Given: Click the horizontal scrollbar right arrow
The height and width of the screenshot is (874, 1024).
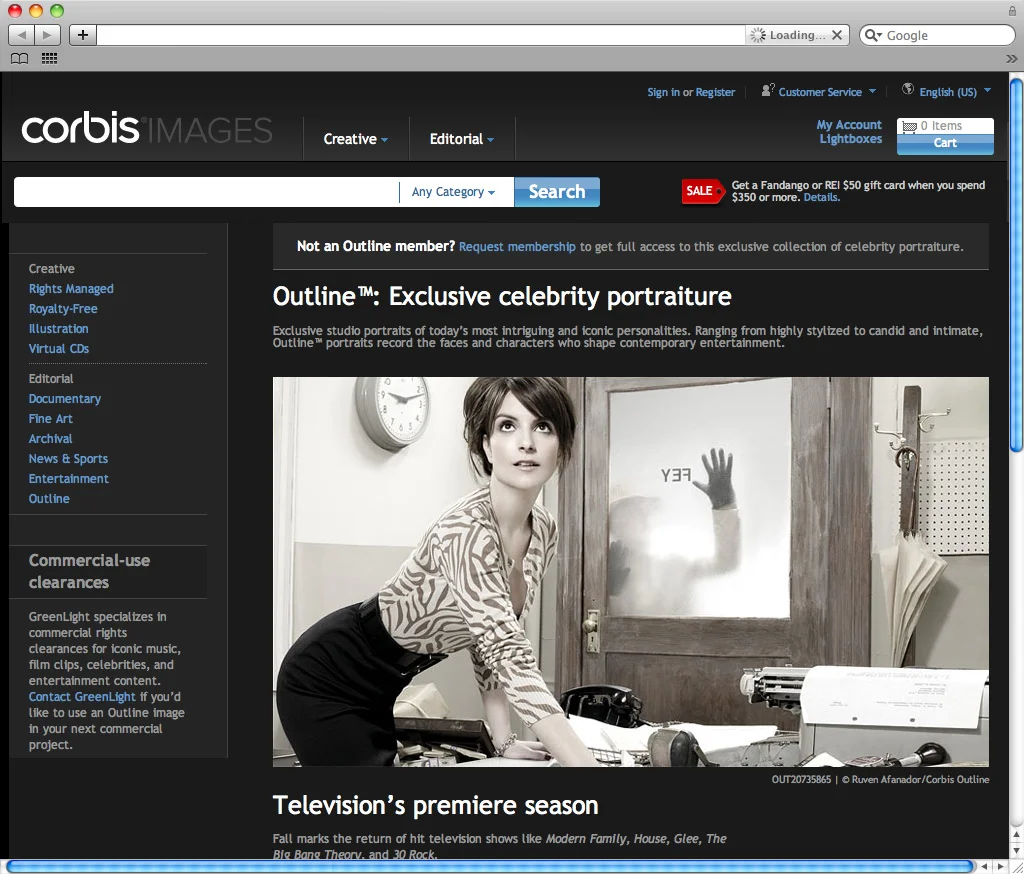Looking at the screenshot, I should (1000, 867).
